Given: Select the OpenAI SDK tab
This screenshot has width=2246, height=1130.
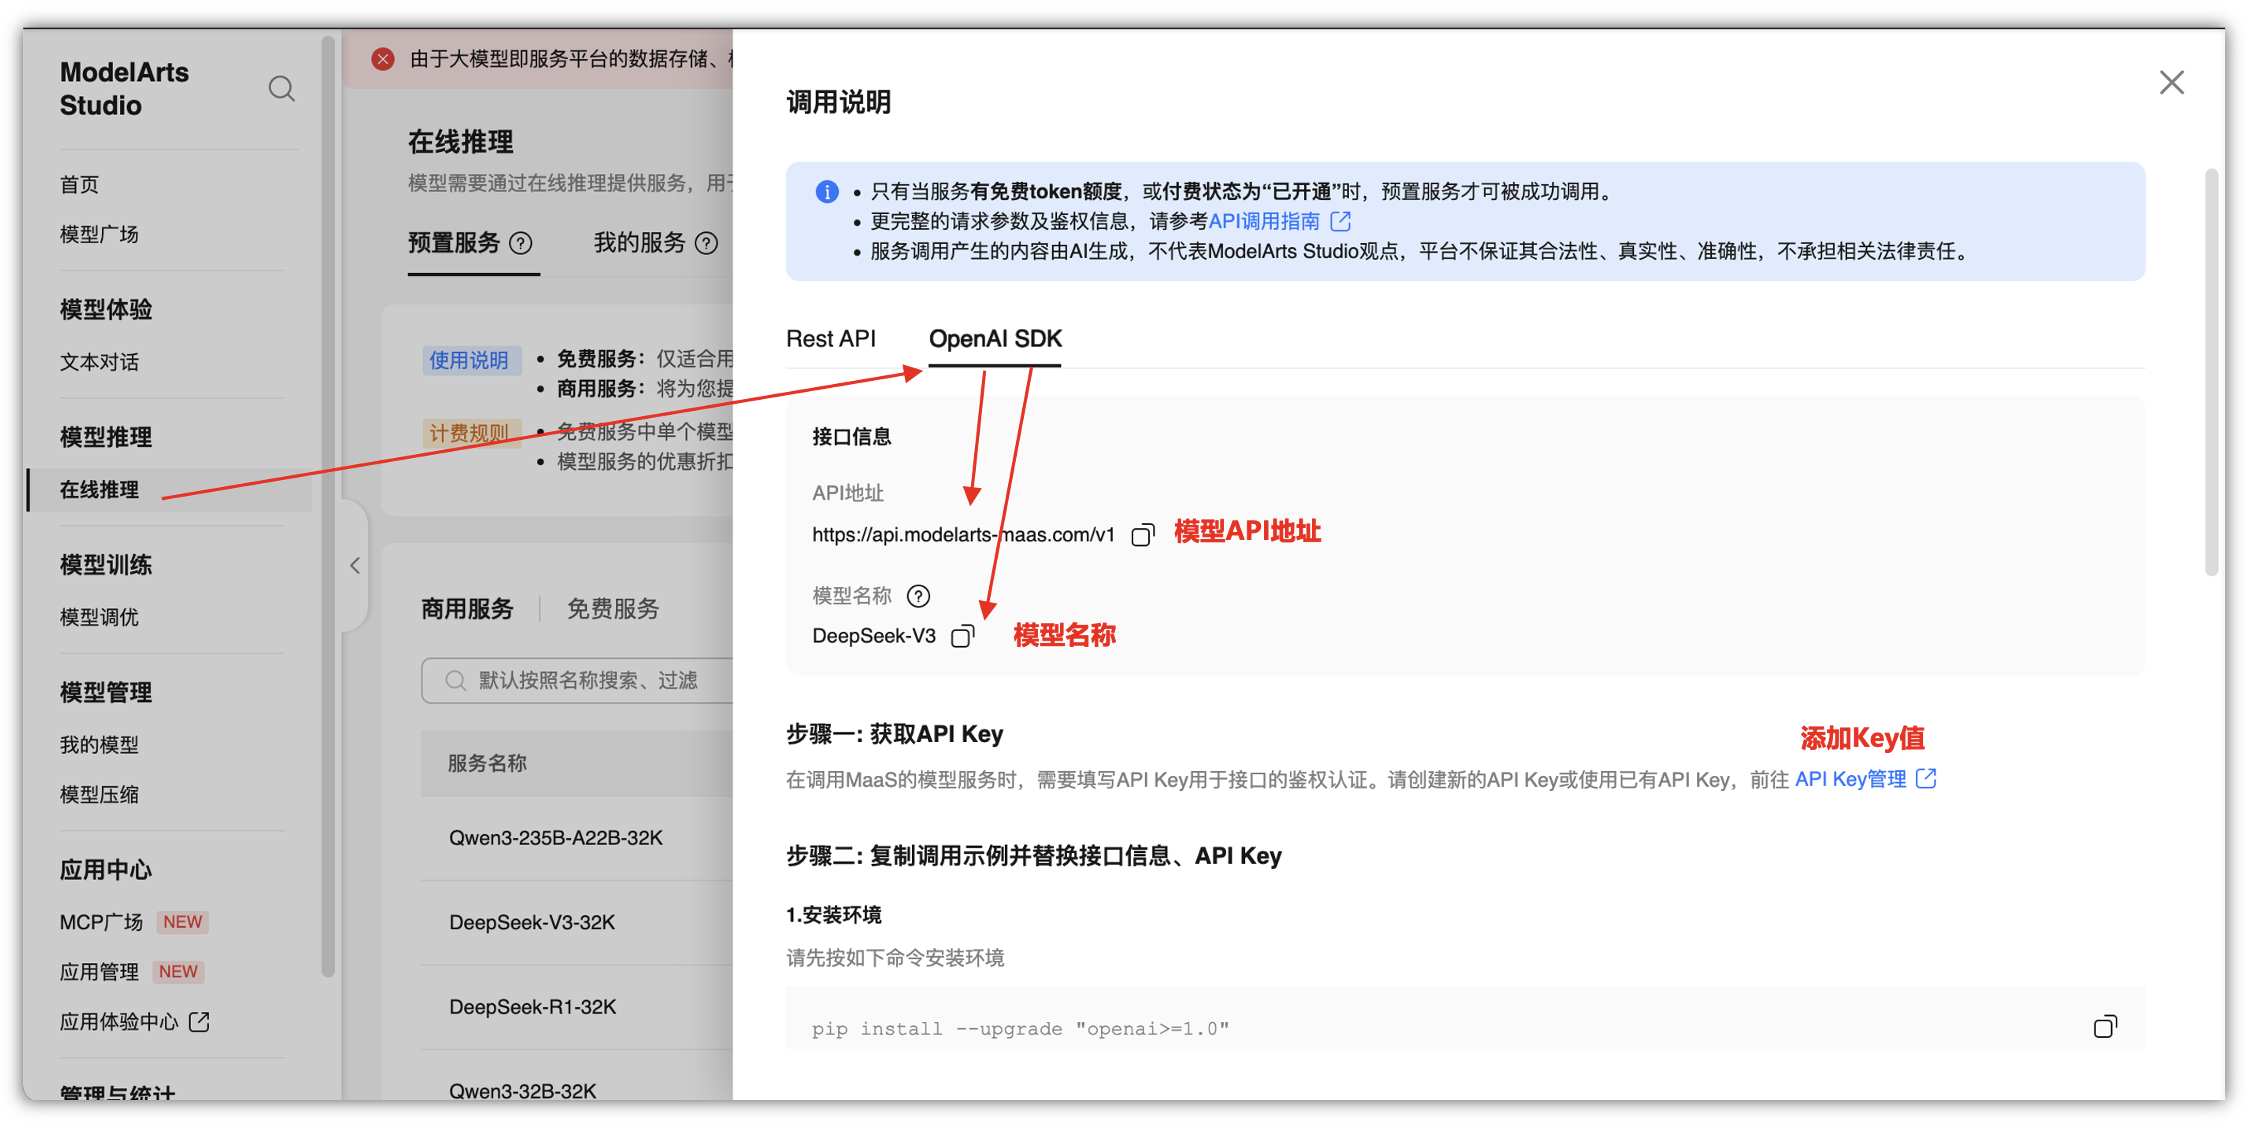Looking at the screenshot, I should point(995,339).
